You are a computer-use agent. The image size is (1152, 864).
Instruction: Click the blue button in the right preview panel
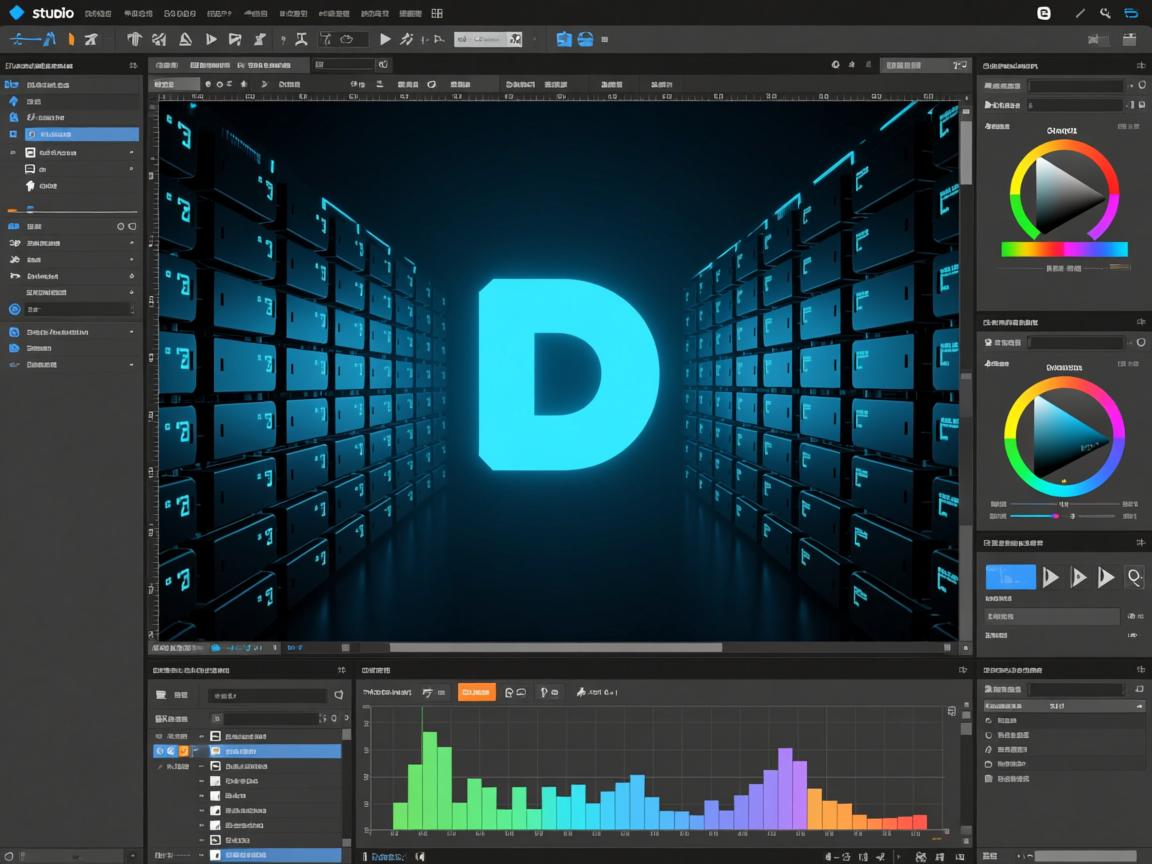[x=1010, y=576]
